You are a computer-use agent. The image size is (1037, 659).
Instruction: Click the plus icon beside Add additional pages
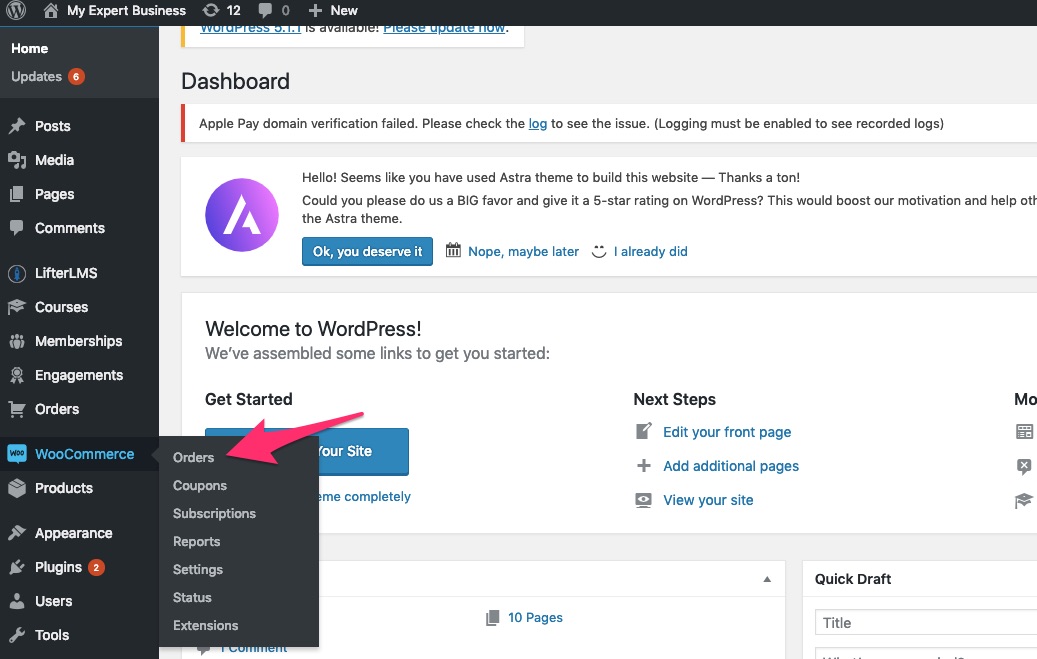point(643,466)
